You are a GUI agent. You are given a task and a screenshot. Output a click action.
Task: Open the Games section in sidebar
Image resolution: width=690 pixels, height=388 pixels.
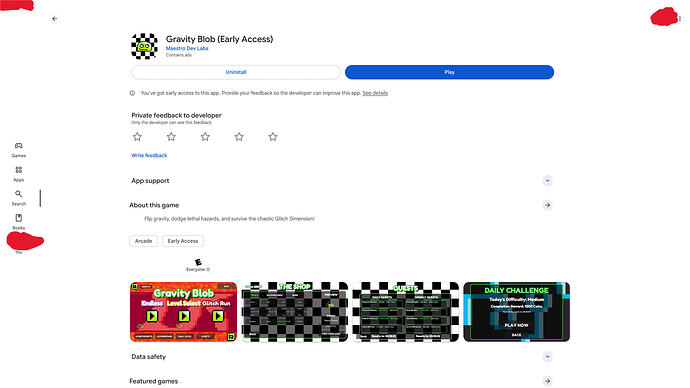click(18, 150)
